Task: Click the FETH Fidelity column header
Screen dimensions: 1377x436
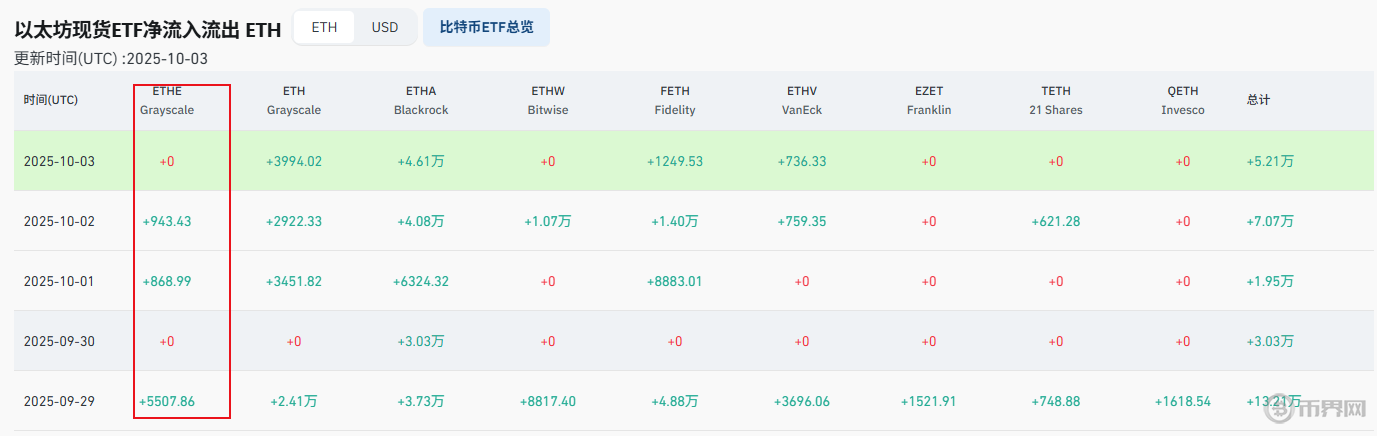Action: click(x=675, y=100)
